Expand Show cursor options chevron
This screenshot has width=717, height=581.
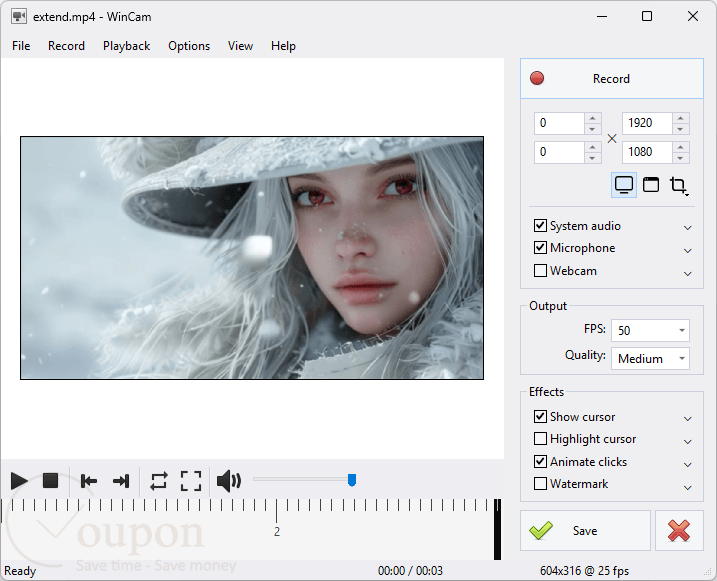pyautogui.click(x=687, y=419)
